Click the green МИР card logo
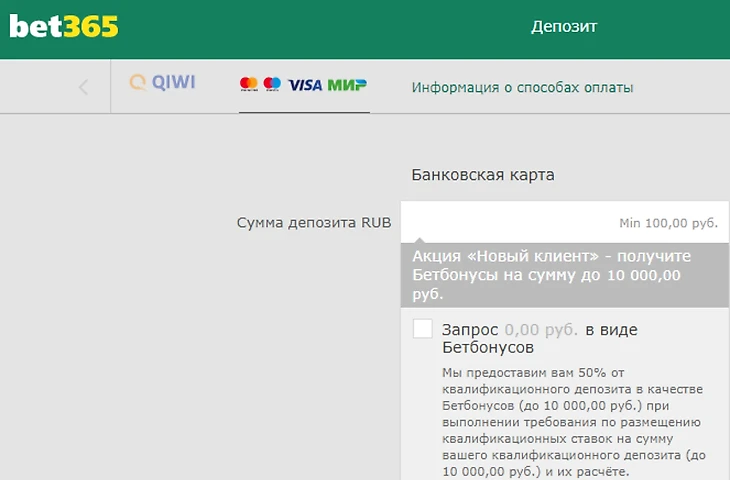Screen dimensions: 730x480 pos(347,85)
